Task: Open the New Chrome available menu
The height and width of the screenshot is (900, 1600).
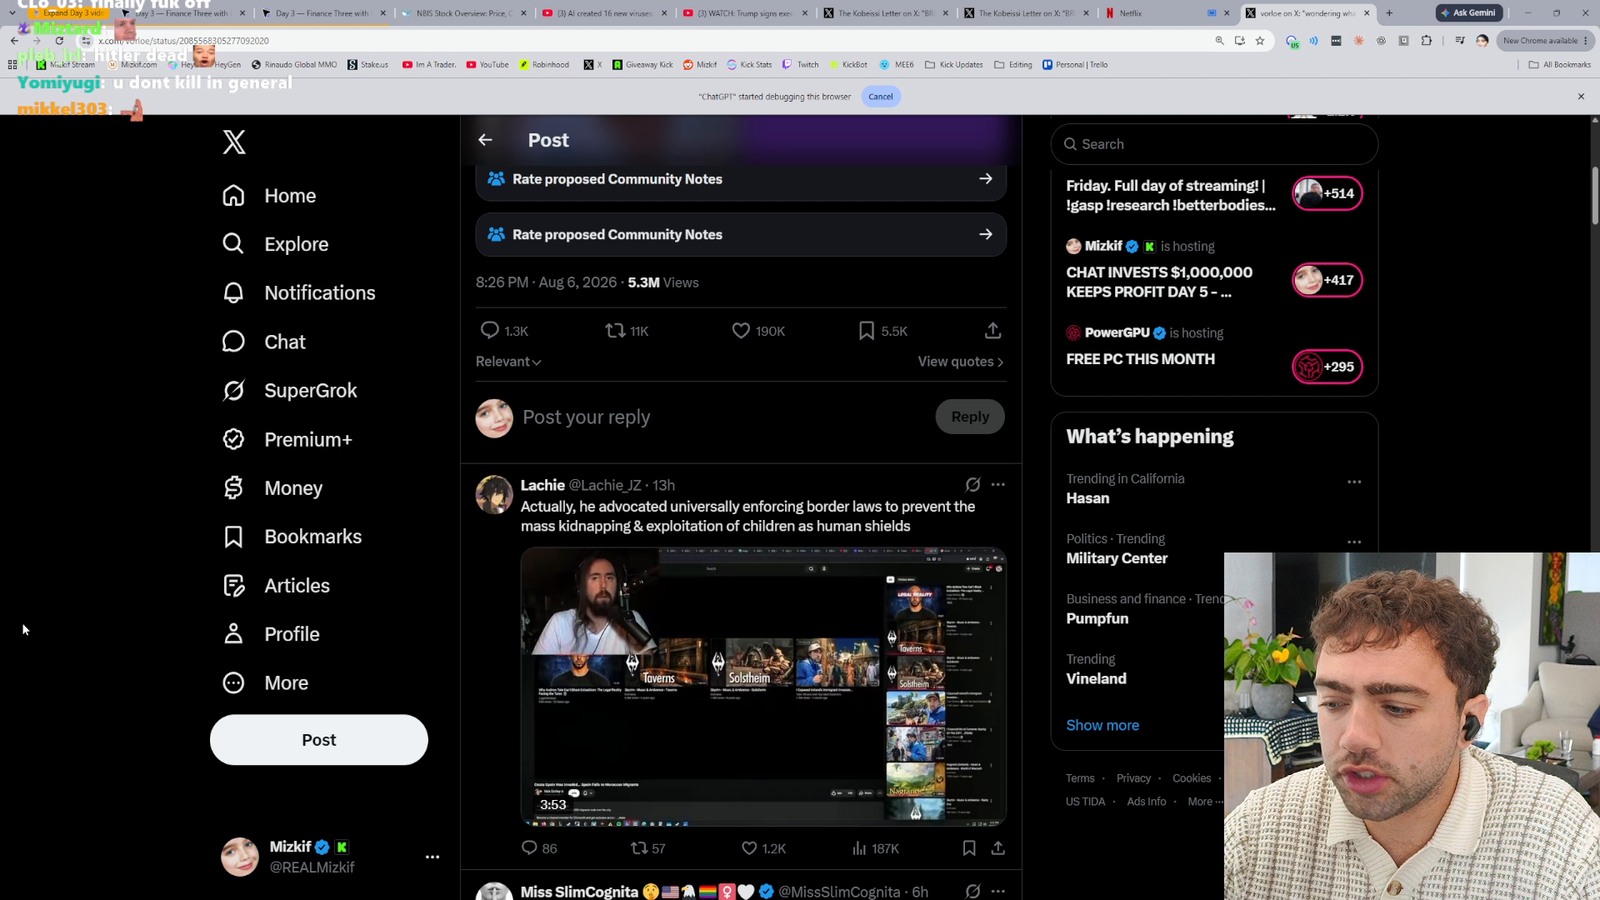Action: click(x=1545, y=41)
